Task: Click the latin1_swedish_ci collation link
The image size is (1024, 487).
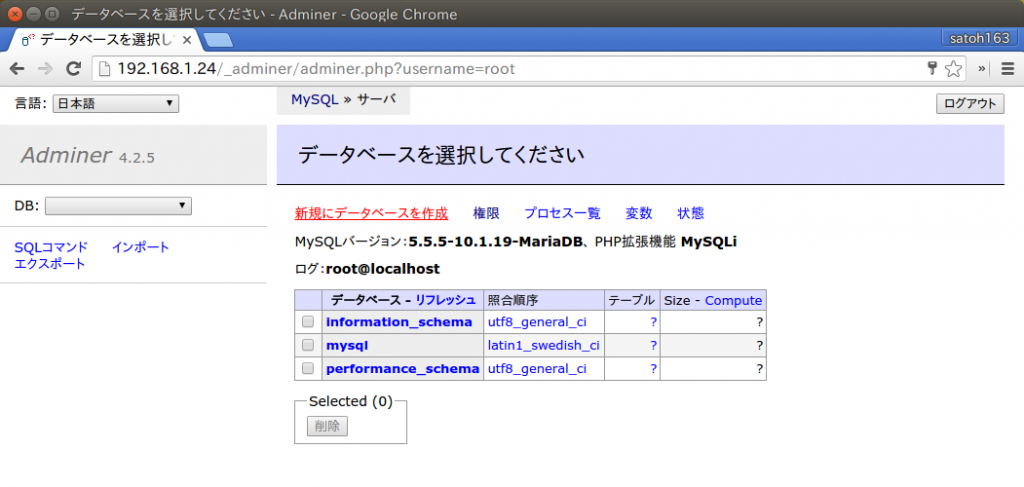Action: (x=543, y=345)
